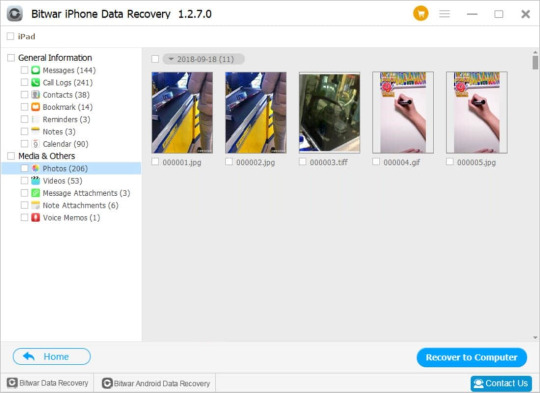540x393 pixels.
Task: Tick the Photos (206) checkbox
Action: pyautogui.click(x=24, y=168)
